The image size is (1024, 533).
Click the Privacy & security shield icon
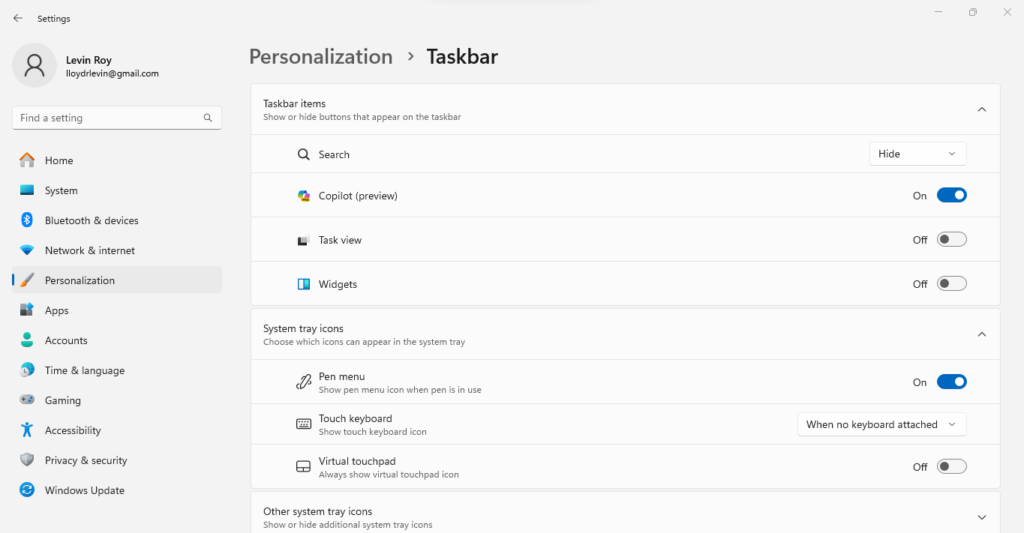27,460
